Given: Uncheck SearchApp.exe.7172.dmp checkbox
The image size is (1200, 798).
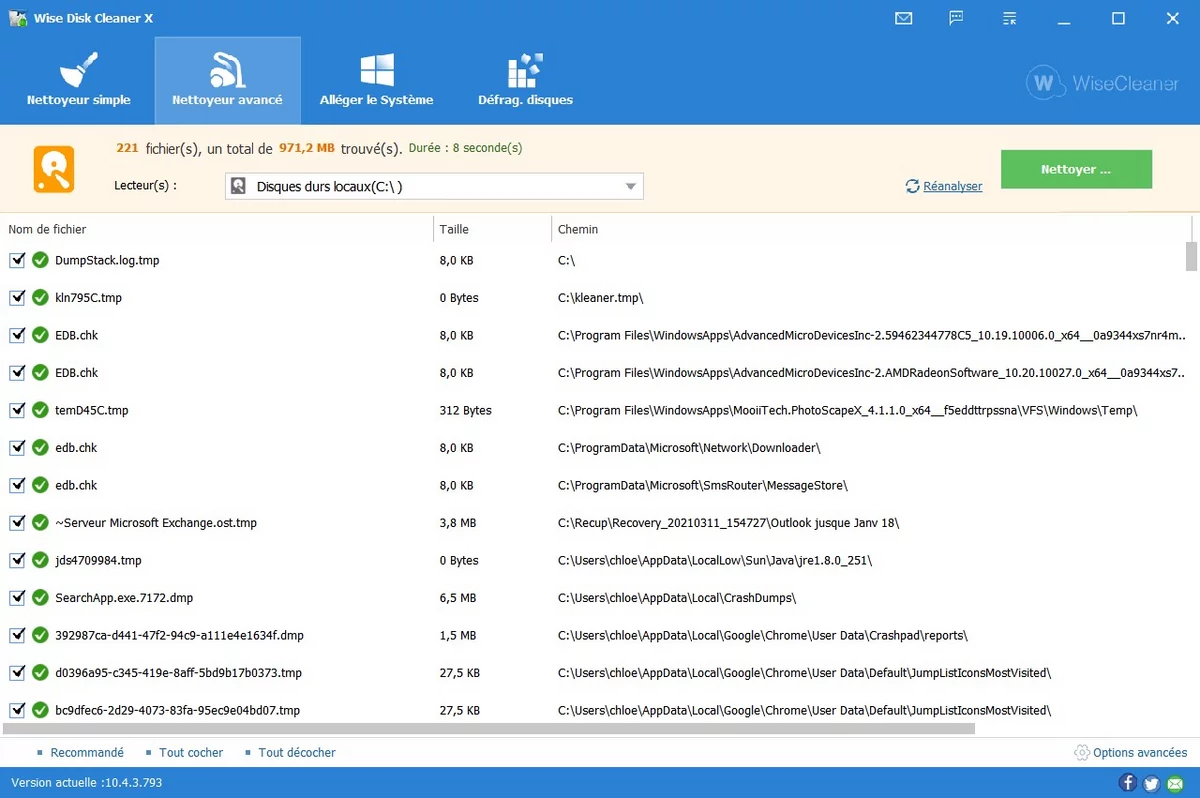Looking at the screenshot, I should 17,598.
